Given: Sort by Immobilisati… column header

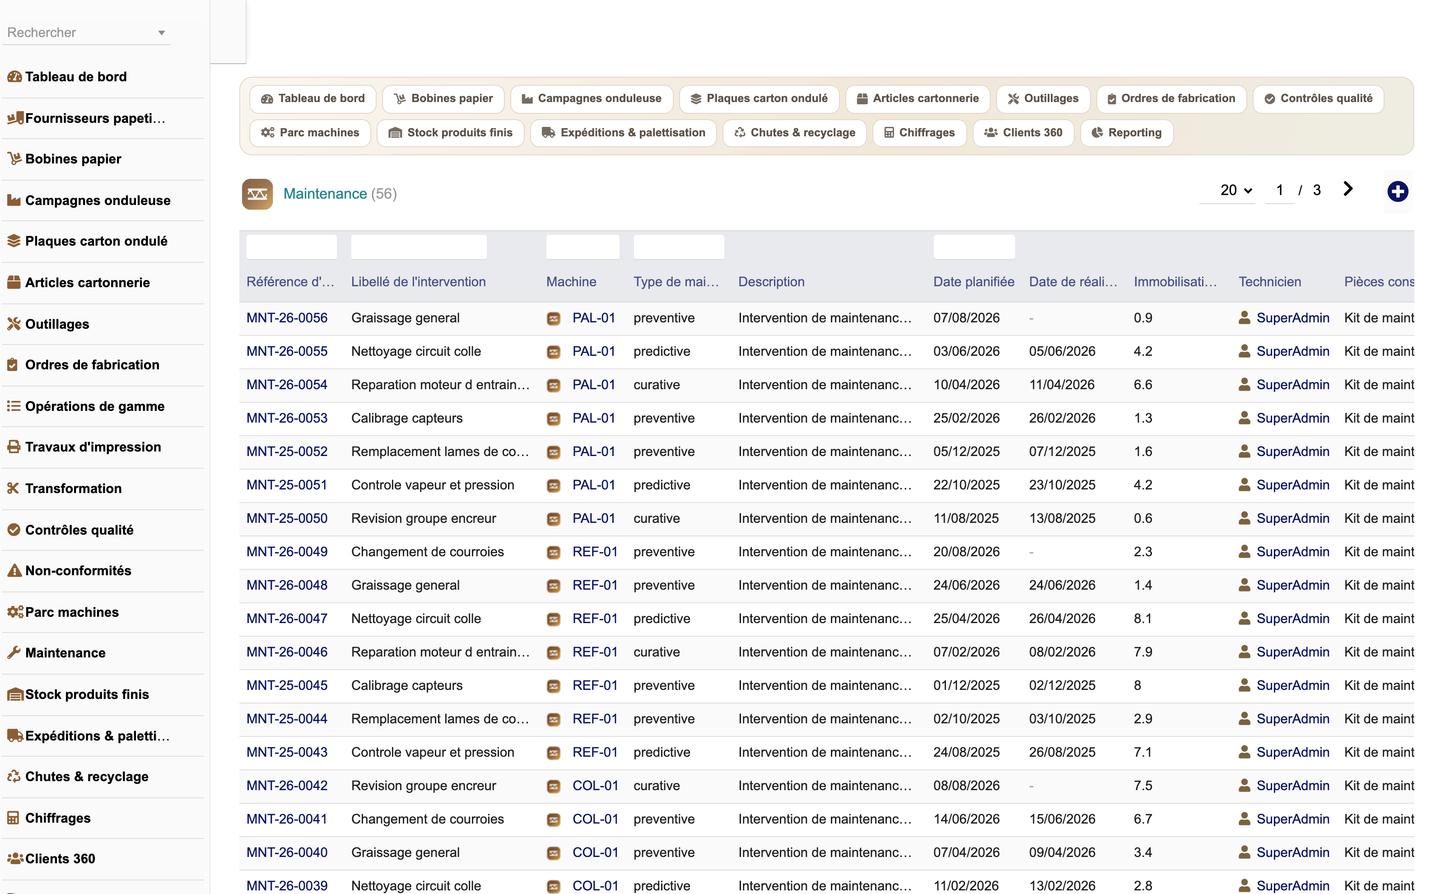Looking at the screenshot, I should pos(1176,282).
